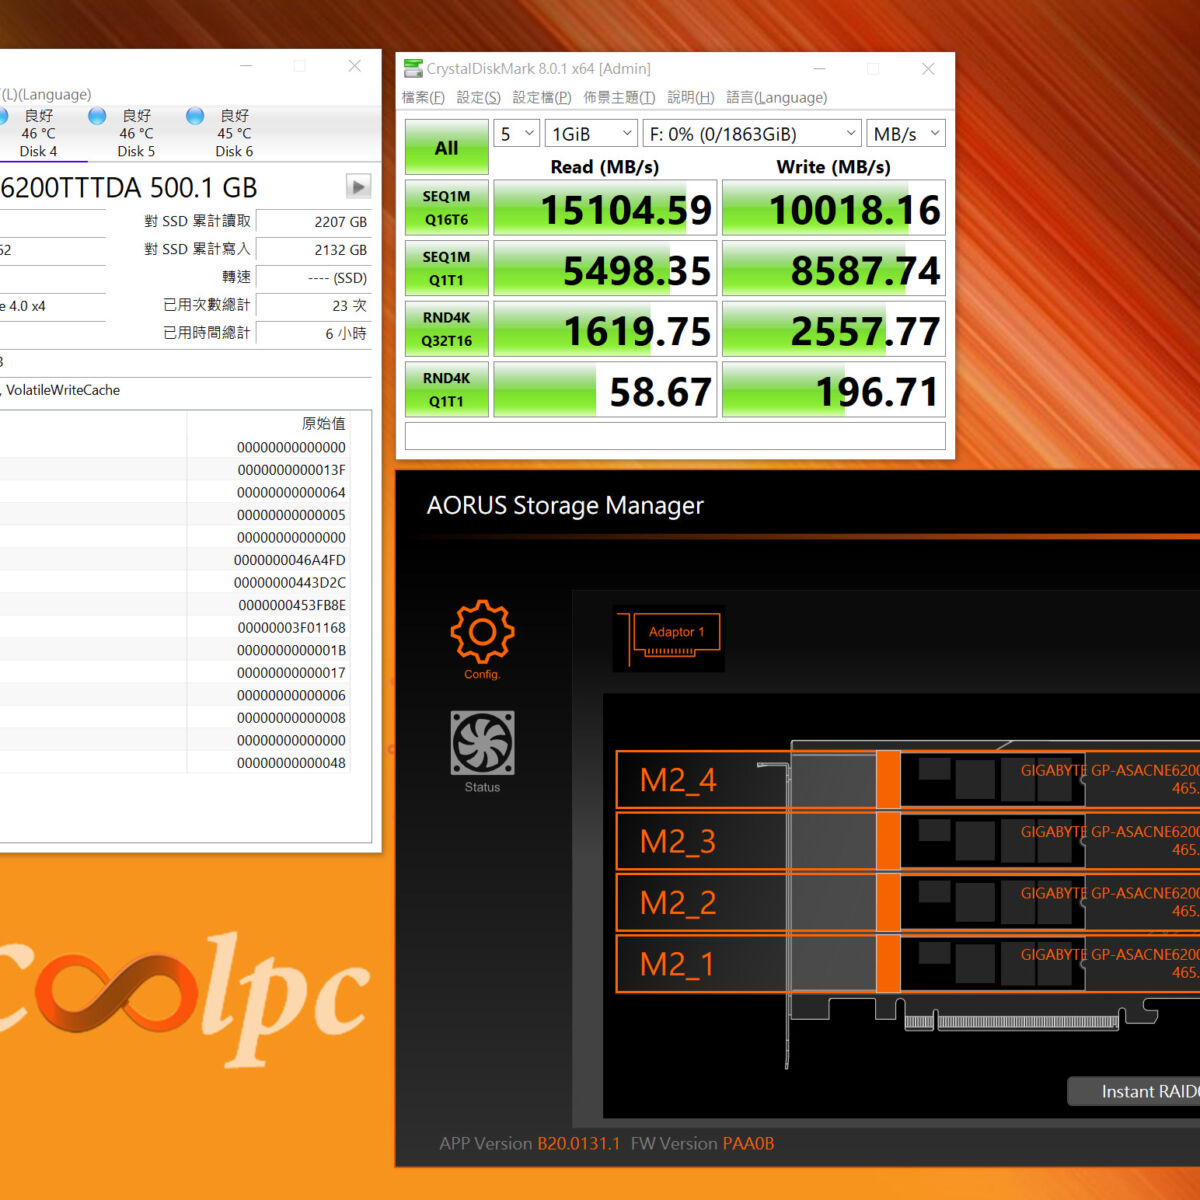Image resolution: width=1200 pixels, height=1200 pixels.
Task: Click the Disk 5 blue health status icon
Action: pyautogui.click(x=97, y=116)
